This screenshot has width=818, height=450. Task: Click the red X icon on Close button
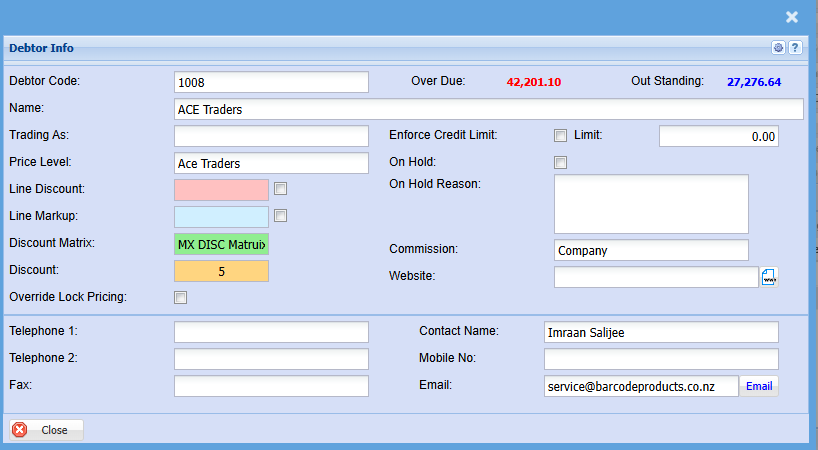tap(20, 430)
